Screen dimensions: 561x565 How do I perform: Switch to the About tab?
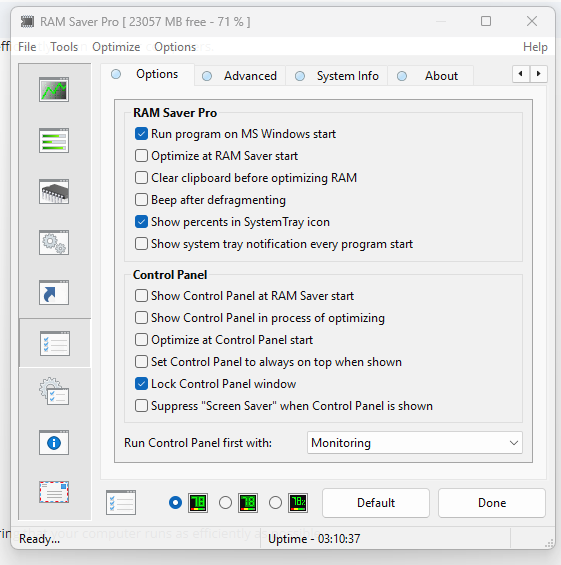tap(431, 76)
